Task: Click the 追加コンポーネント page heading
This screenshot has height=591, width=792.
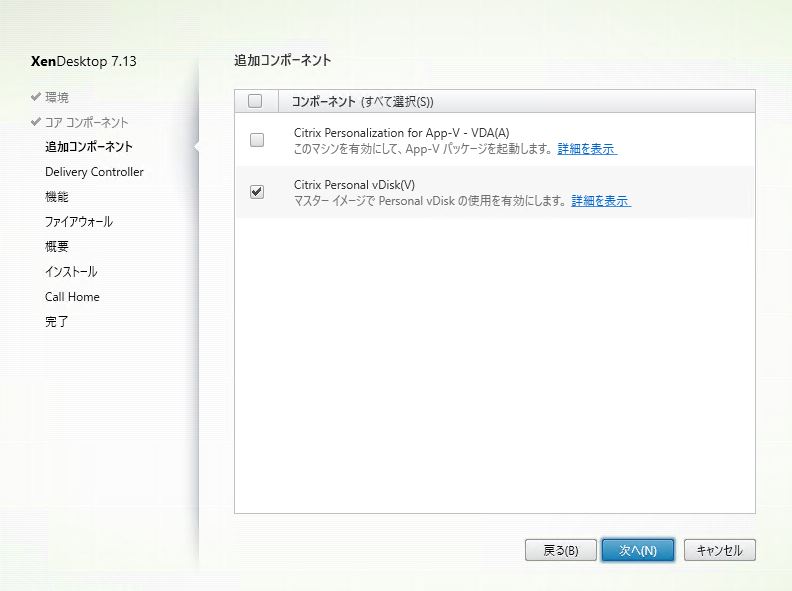Action: point(282,60)
